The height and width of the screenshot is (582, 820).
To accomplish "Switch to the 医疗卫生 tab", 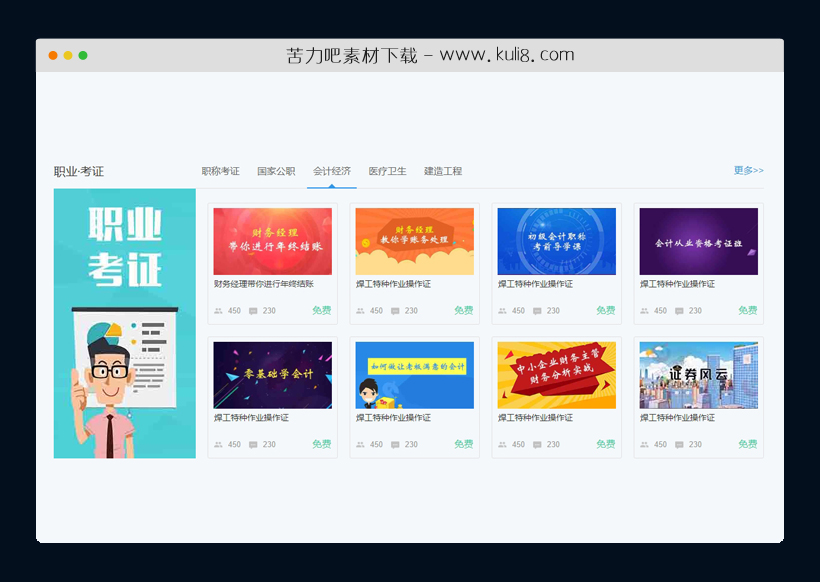I will coord(386,170).
